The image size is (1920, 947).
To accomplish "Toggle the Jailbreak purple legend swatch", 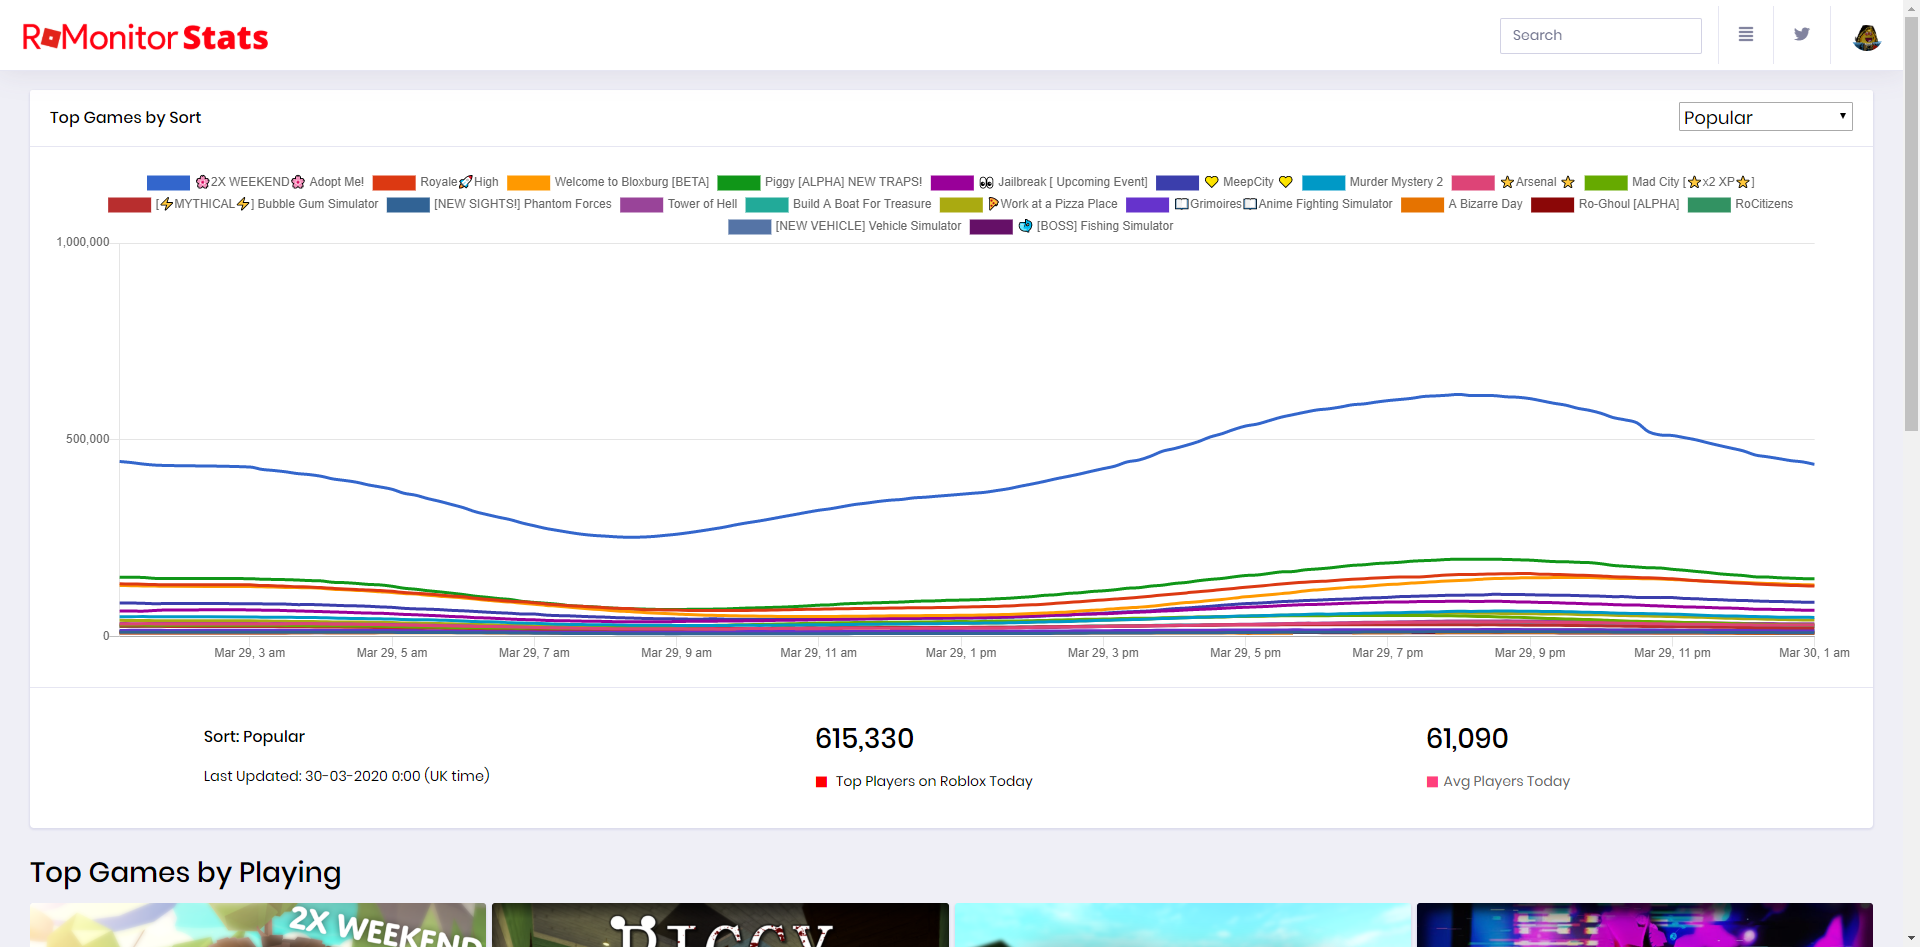I will tap(952, 183).
